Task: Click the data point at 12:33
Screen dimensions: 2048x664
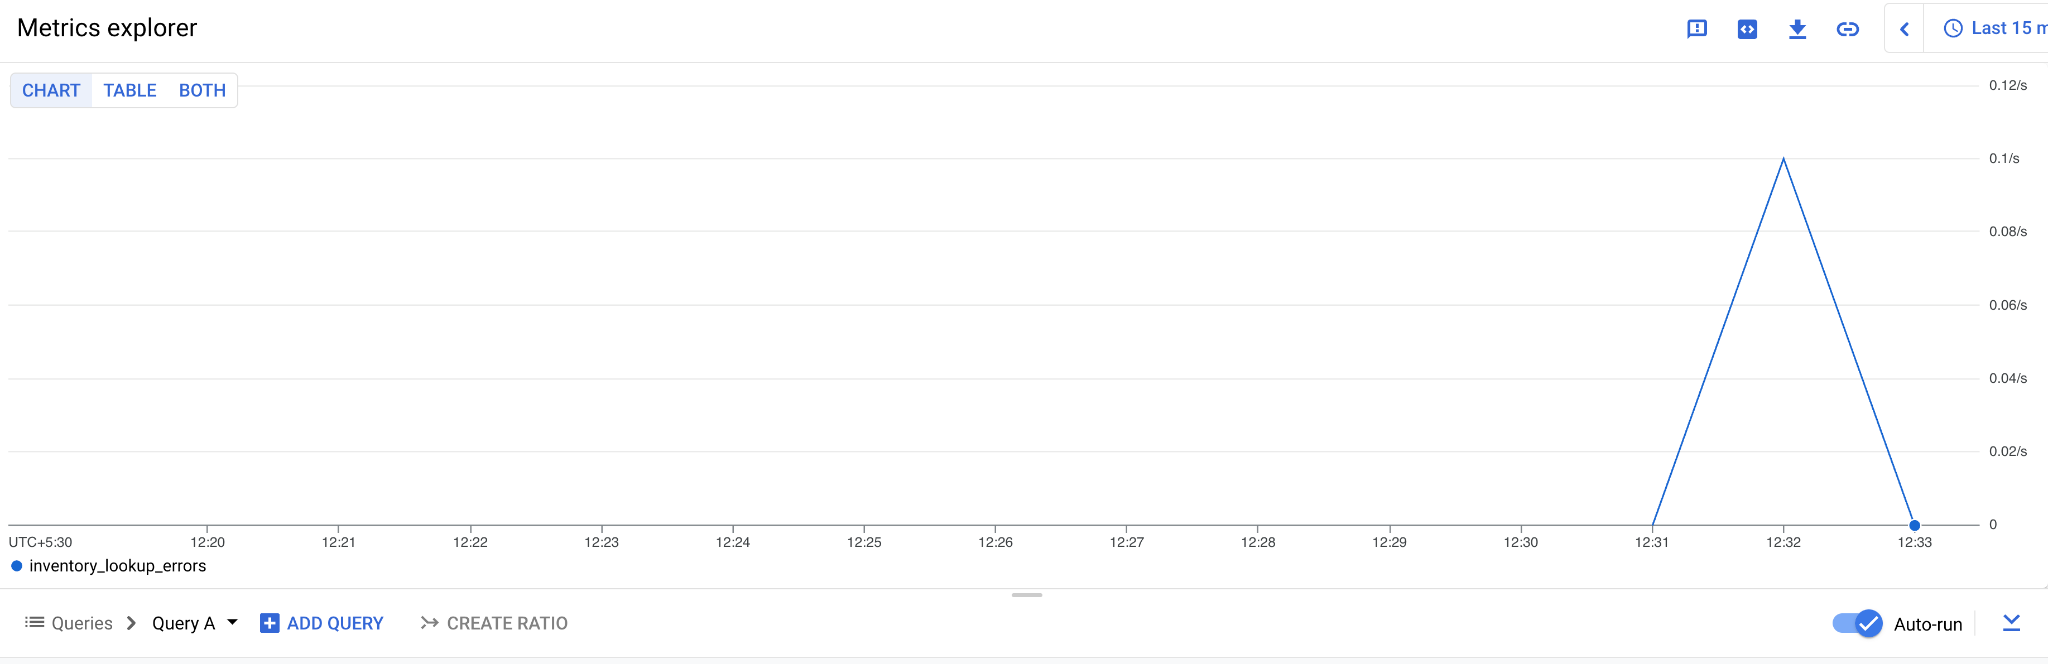Action: click(1914, 525)
